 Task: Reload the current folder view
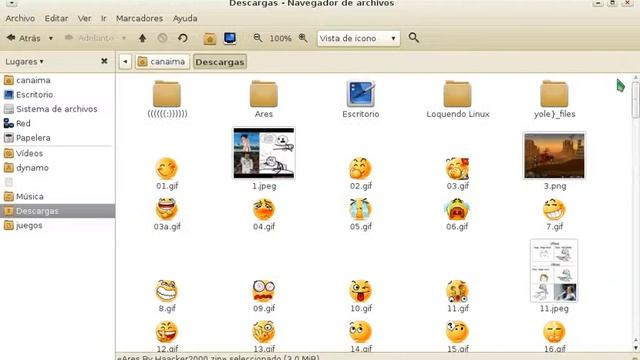[182, 38]
